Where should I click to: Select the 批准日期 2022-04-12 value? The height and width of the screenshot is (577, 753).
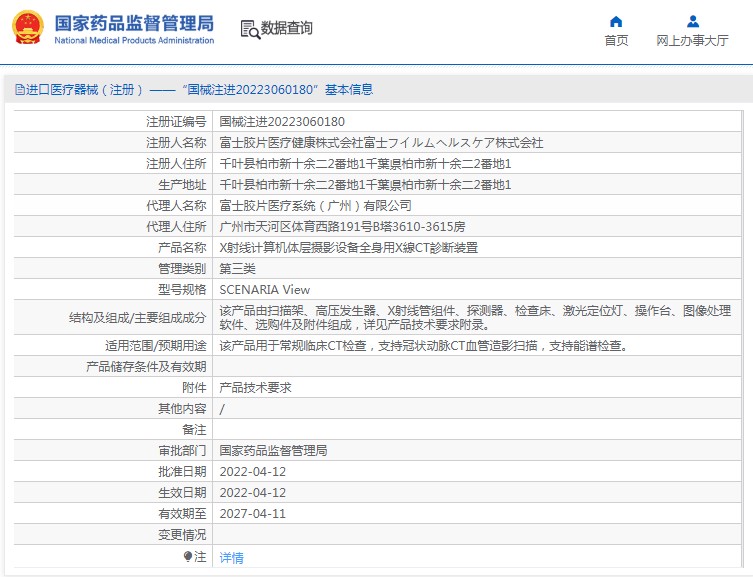(x=253, y=472)
